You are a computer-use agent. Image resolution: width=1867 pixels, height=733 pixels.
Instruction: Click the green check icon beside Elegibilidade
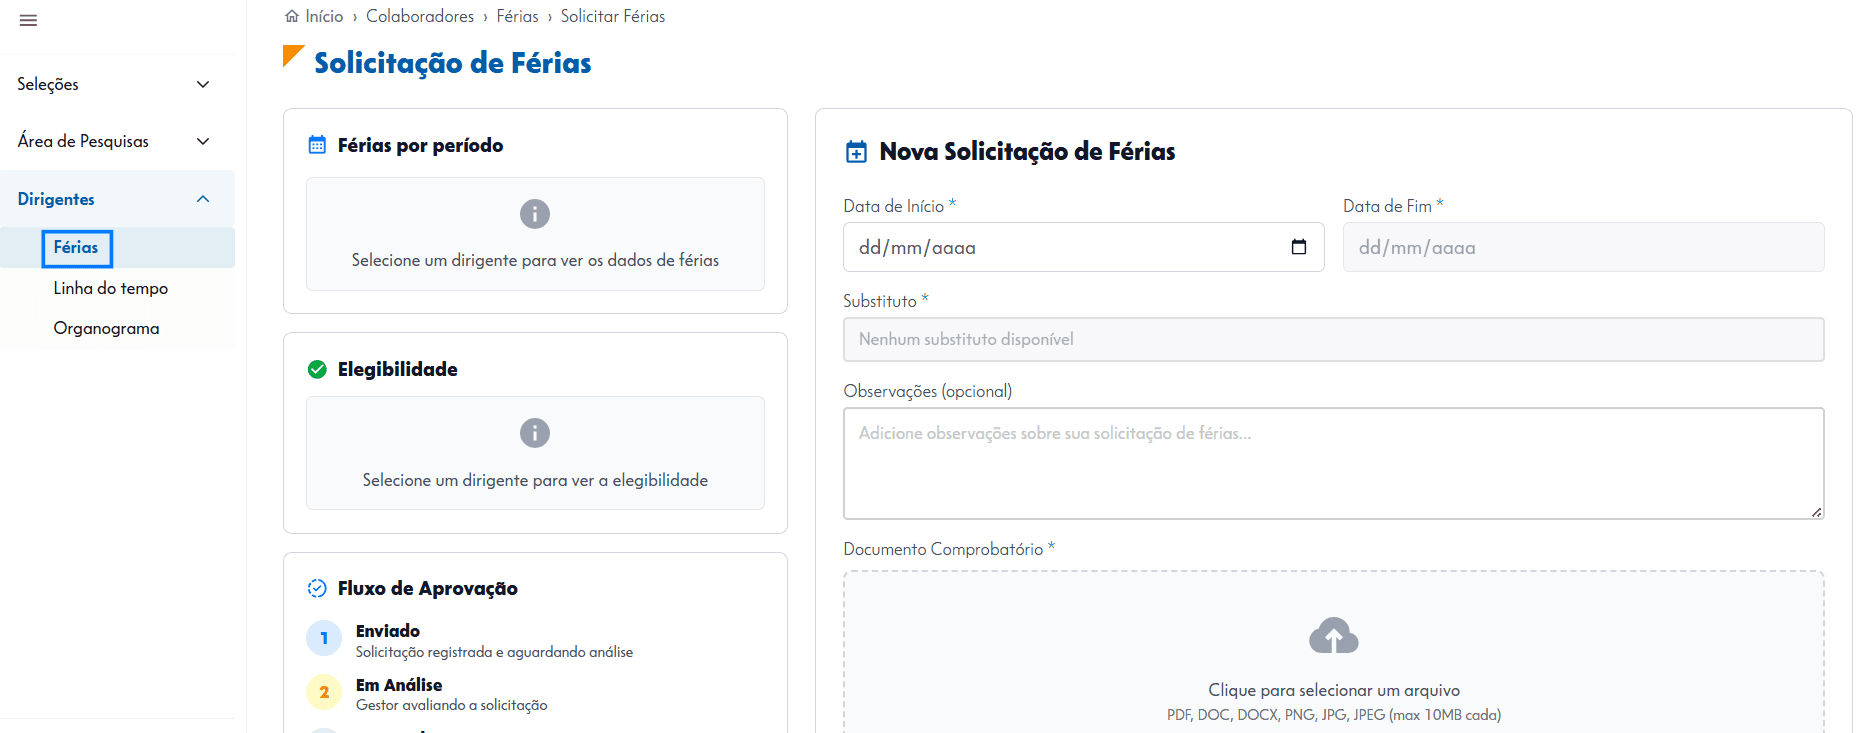[317, 369]
